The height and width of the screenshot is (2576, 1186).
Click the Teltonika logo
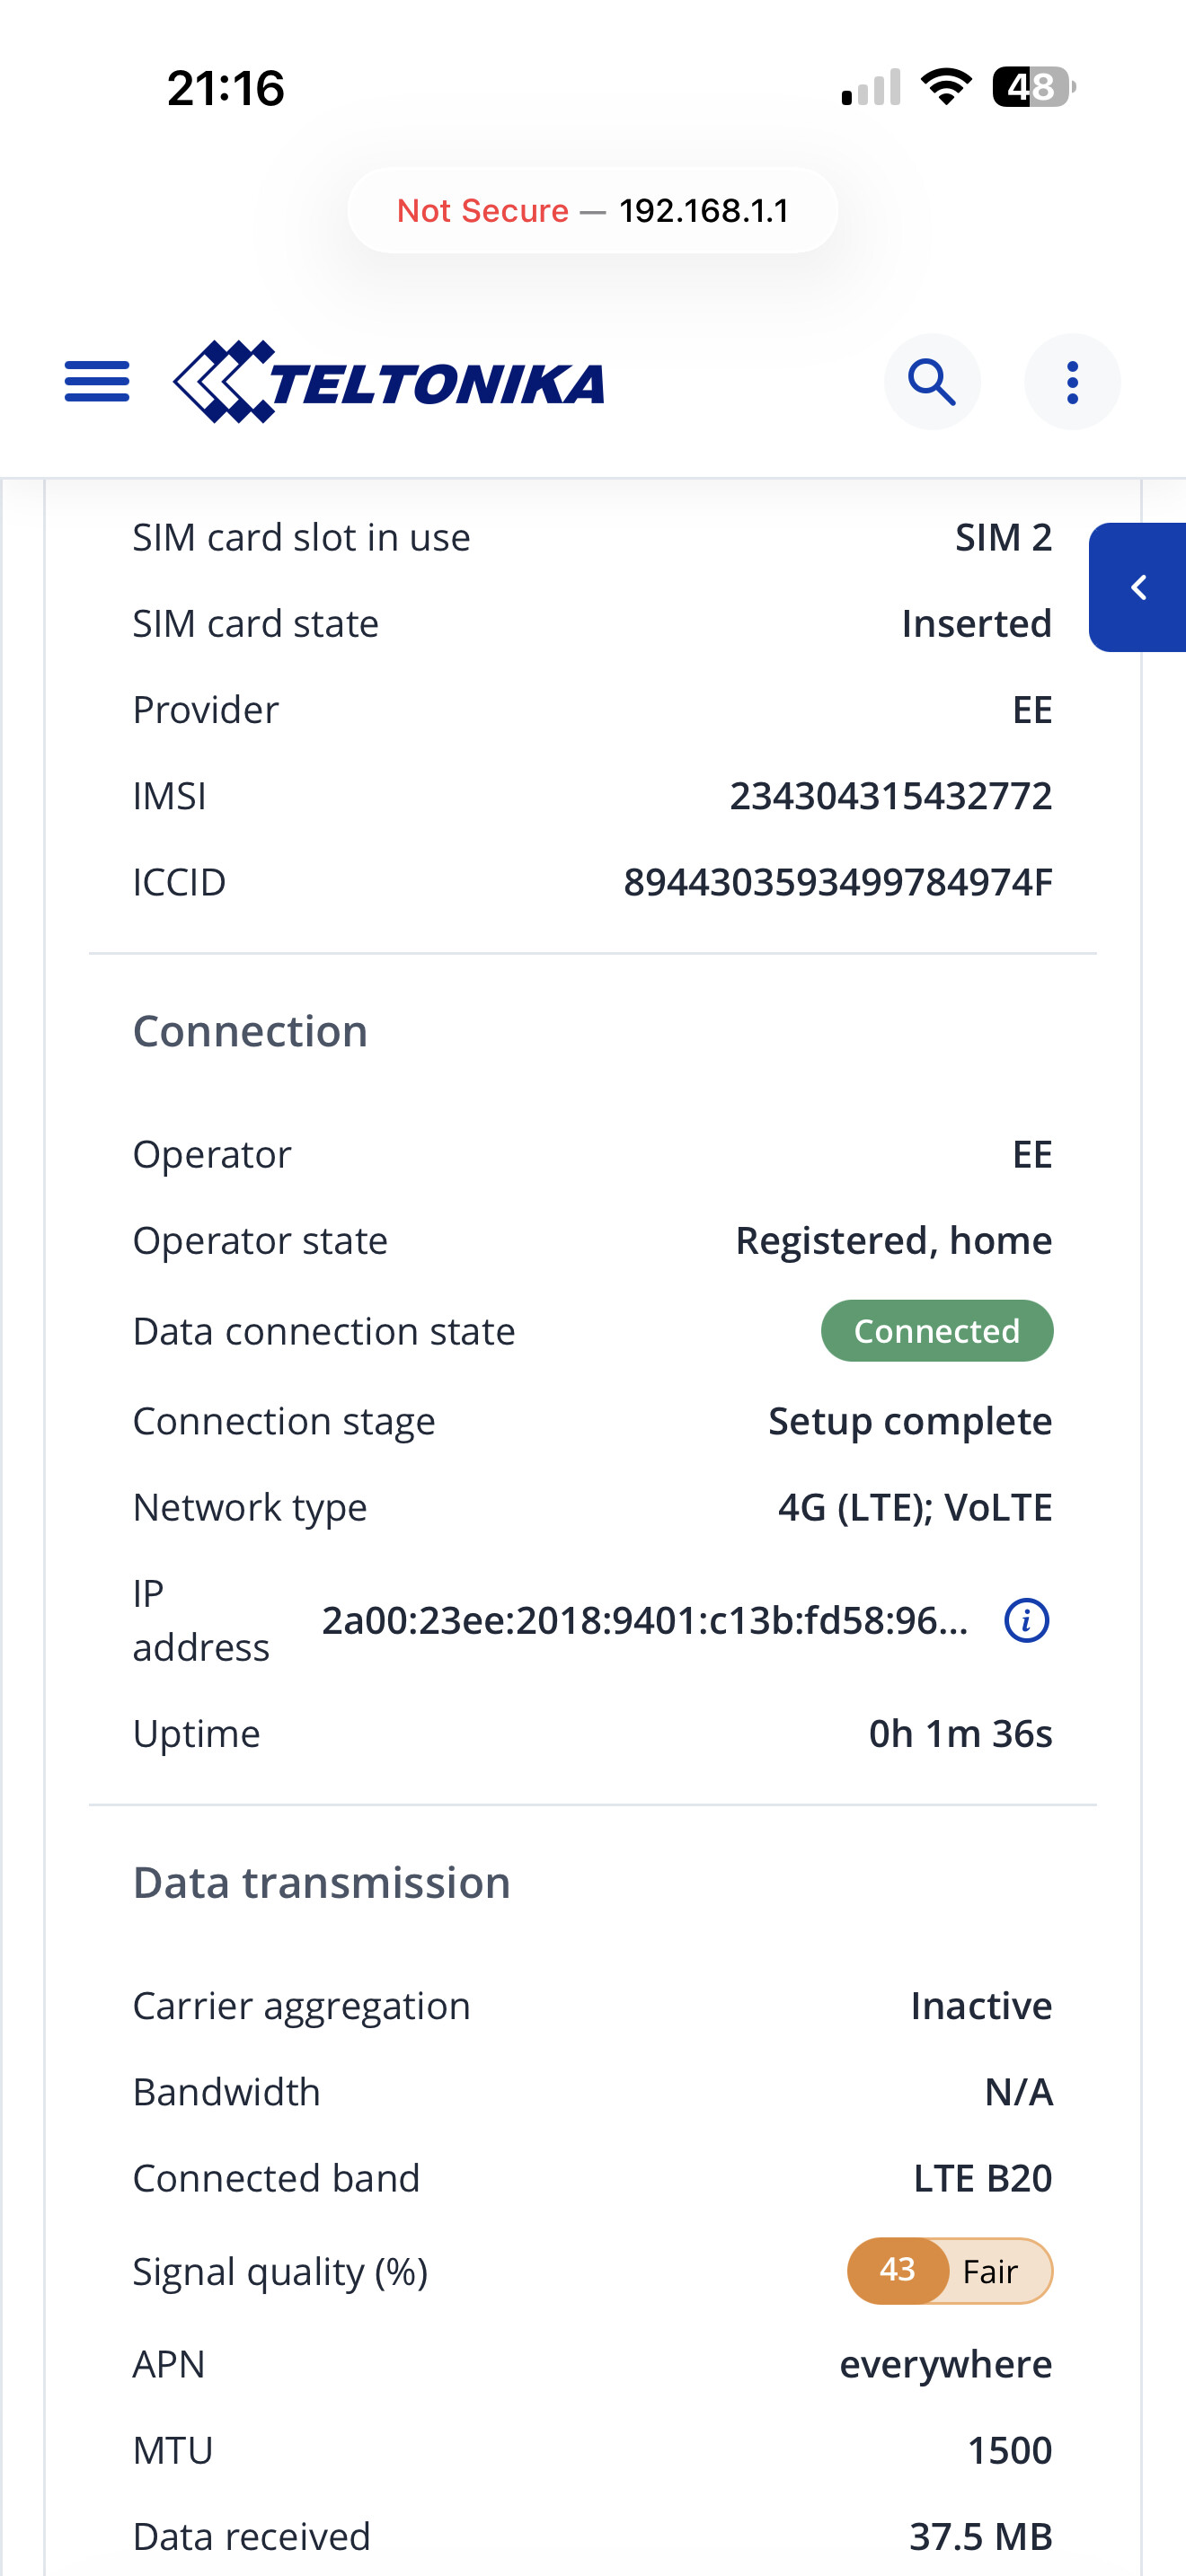pos(389,382)
